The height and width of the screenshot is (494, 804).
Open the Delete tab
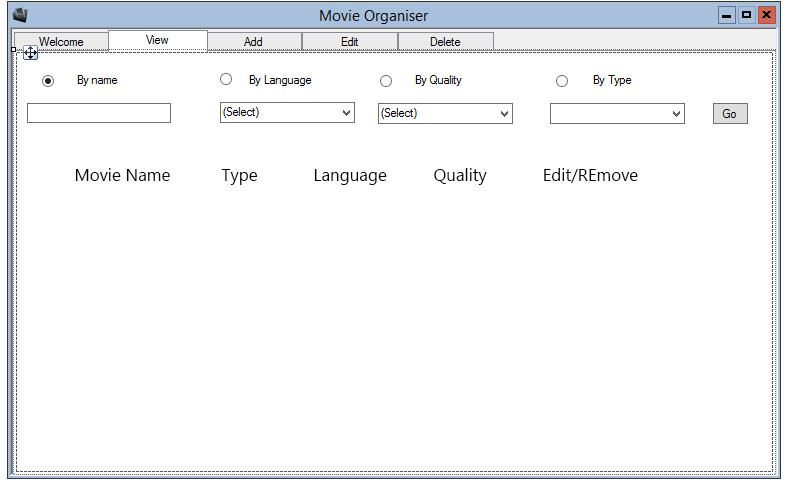(x=445, y=42)
